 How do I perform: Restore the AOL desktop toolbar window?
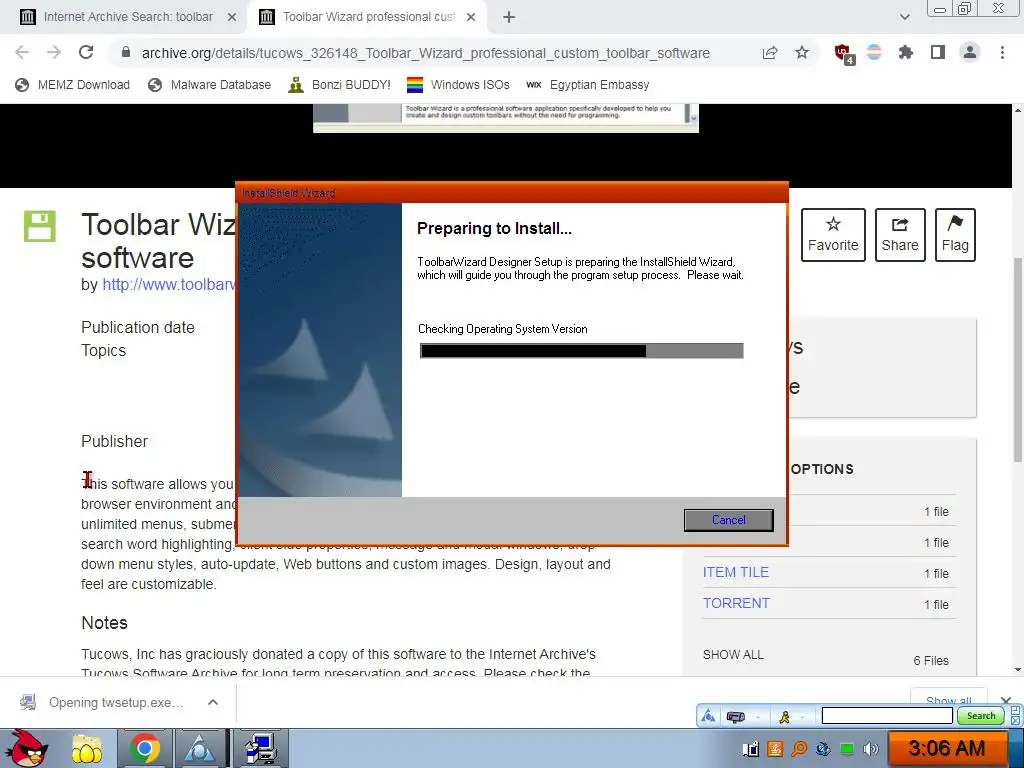click(1016, 711)
